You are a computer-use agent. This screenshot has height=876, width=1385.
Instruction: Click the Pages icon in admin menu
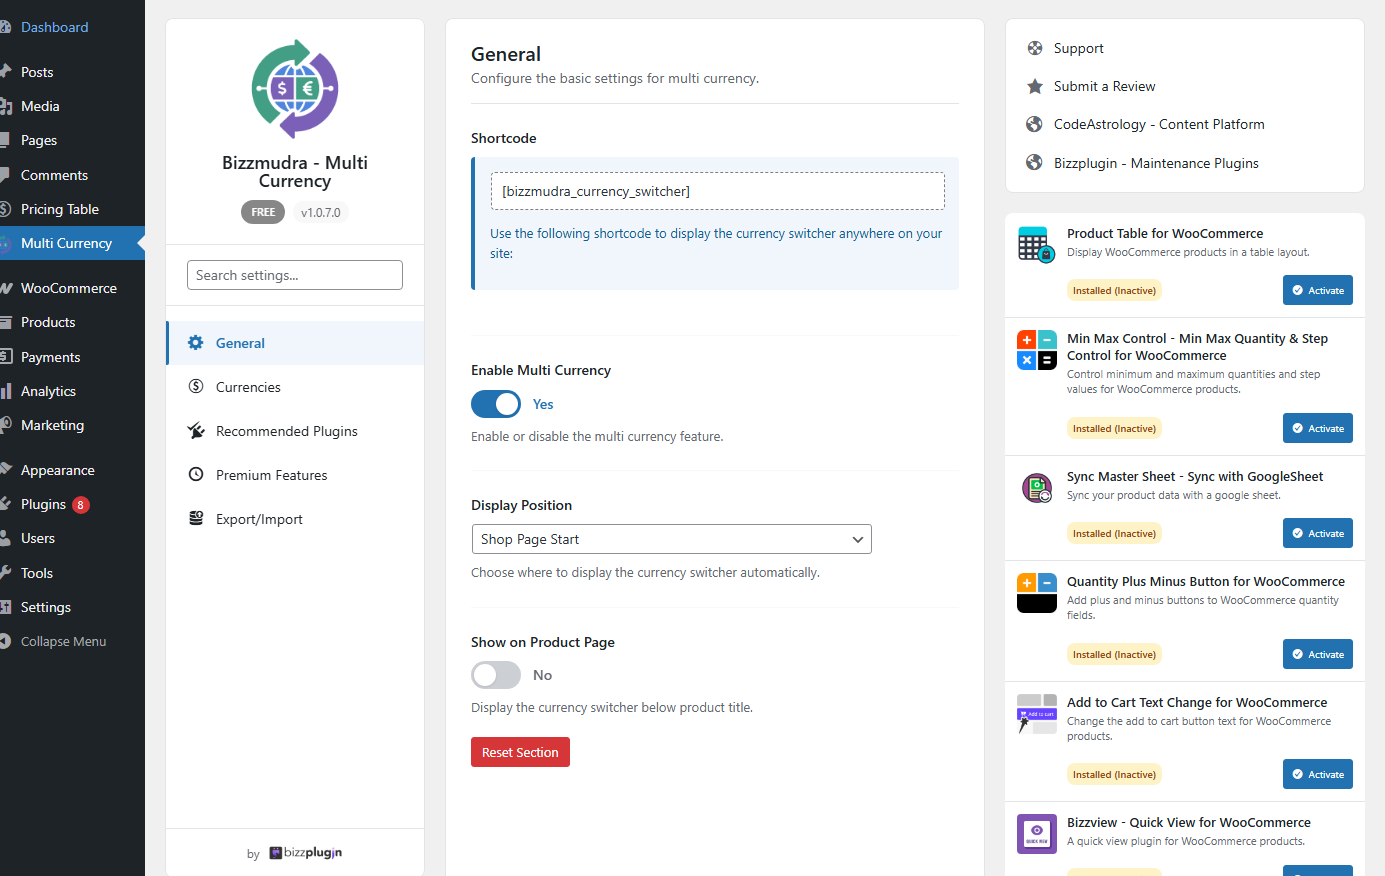5,140
